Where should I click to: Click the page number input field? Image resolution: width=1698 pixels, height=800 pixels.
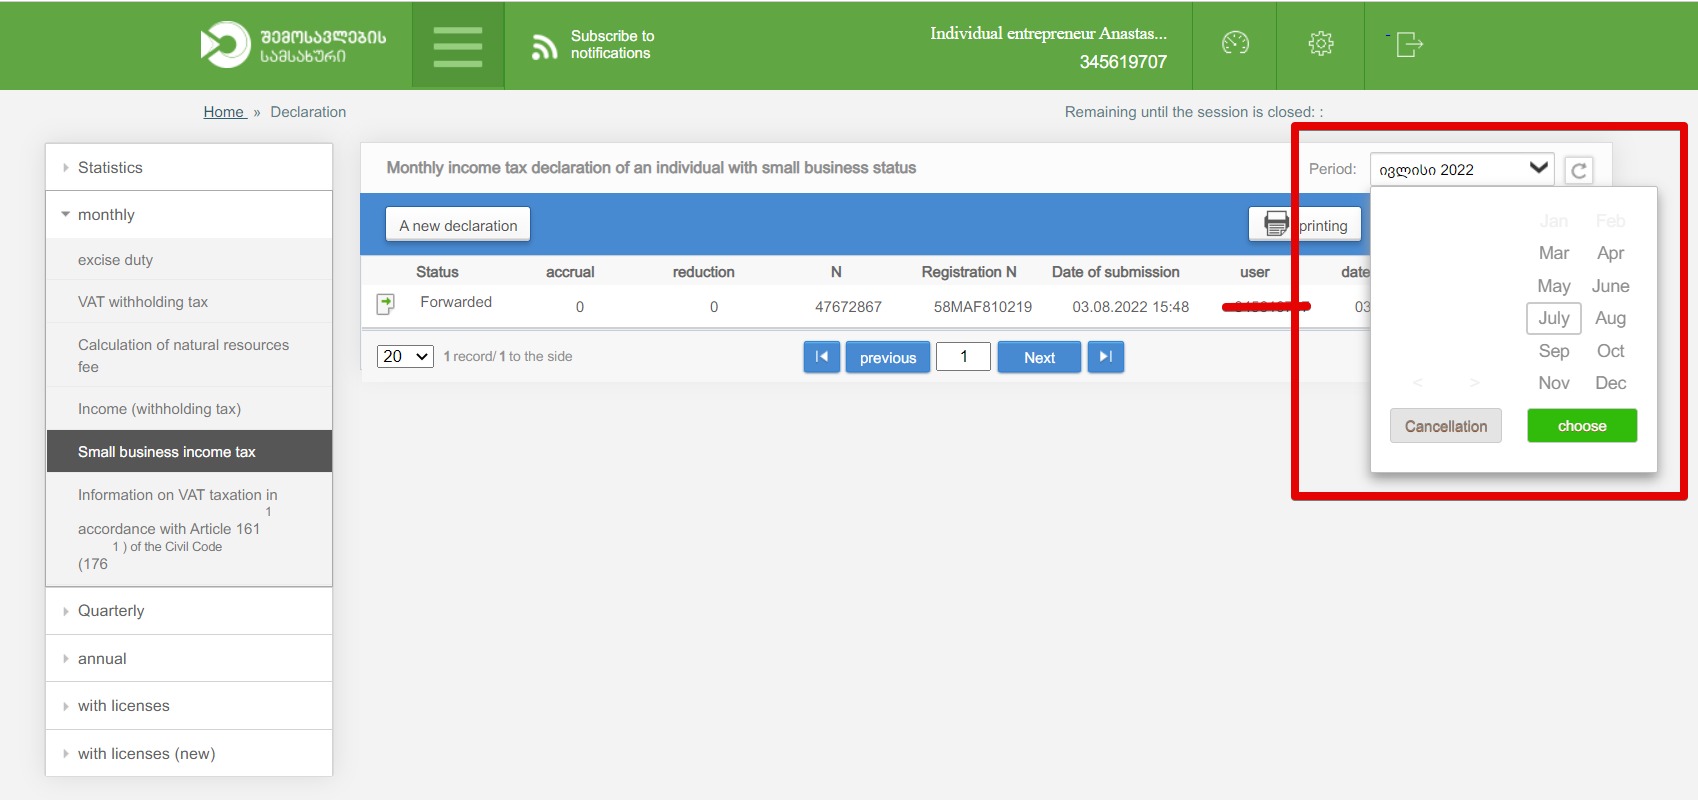click(964, 357)
